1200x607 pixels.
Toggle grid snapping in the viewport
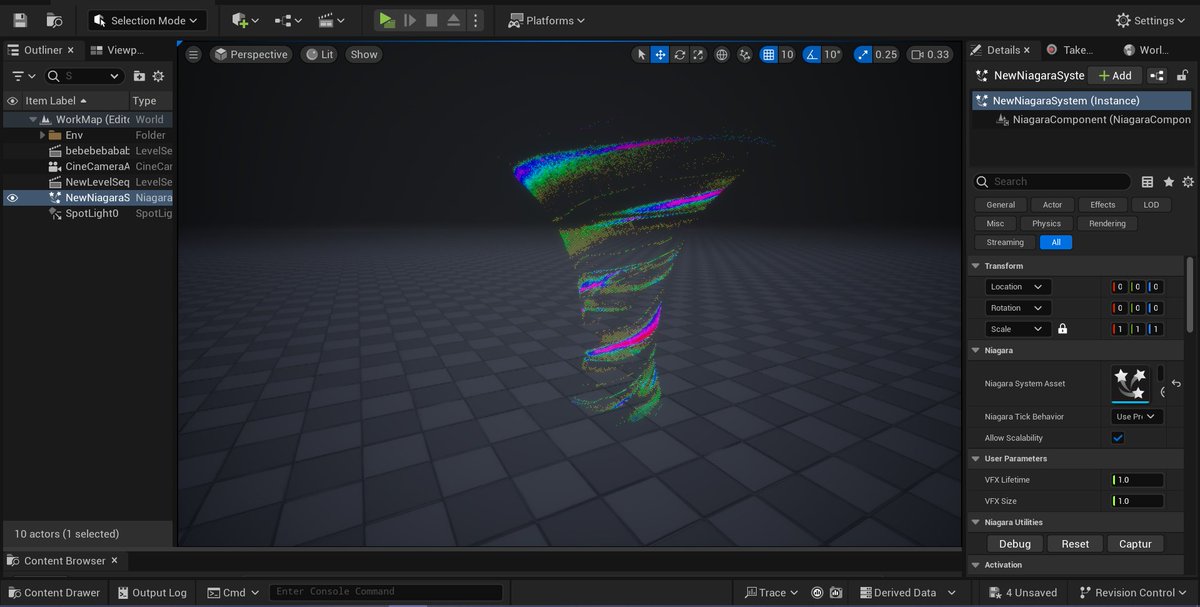coord(768,54)
